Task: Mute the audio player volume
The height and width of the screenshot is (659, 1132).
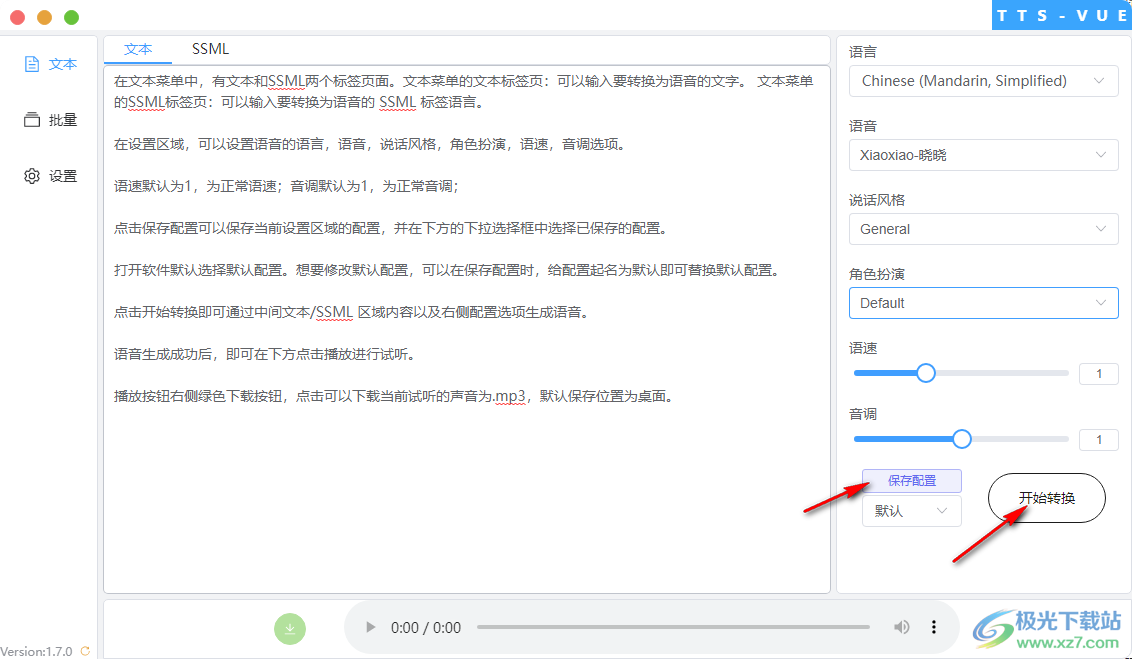Action: 901,627
